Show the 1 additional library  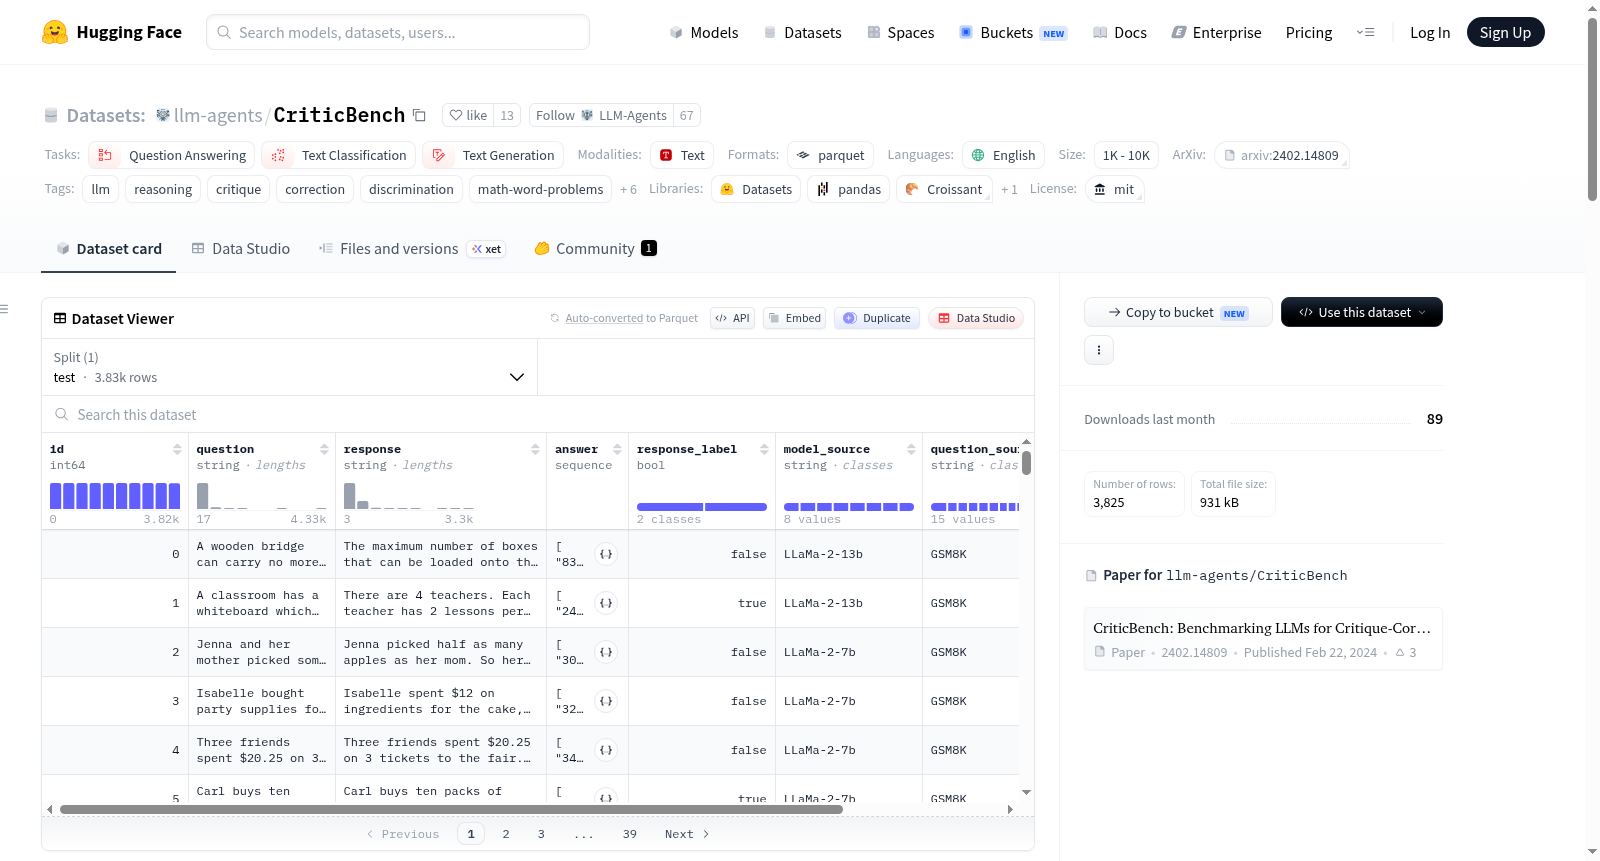coord(1009,189)
